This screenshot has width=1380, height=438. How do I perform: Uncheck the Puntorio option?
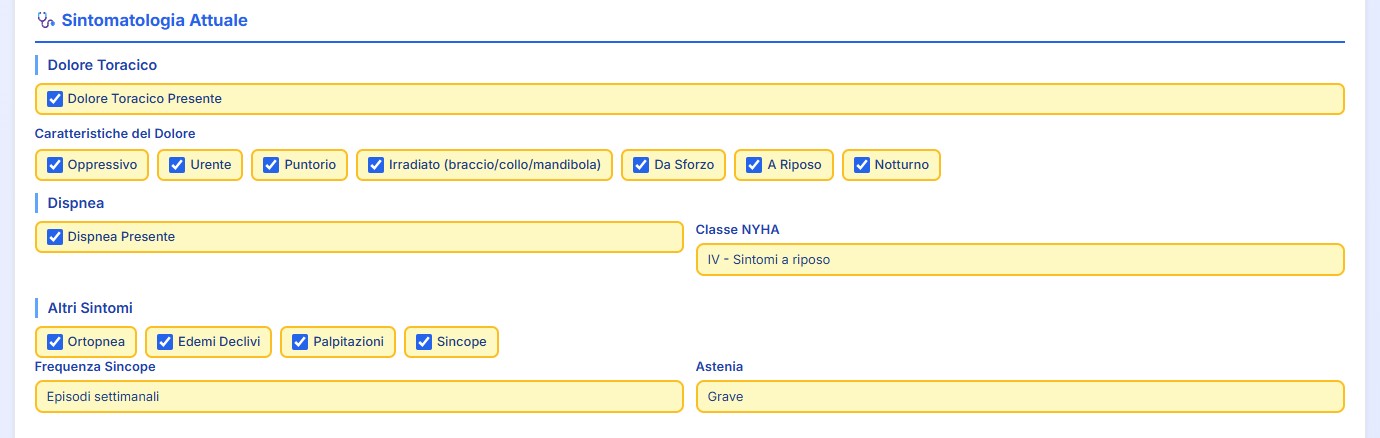click(x=271, y=165)
